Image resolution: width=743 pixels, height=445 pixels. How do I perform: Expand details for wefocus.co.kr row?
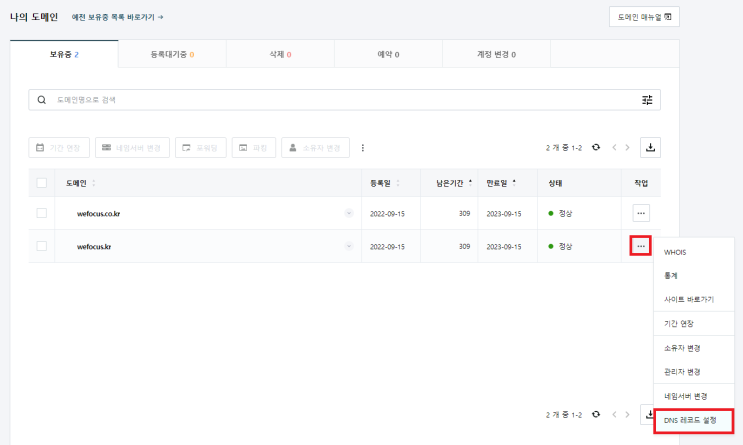(x=349, y=213)
